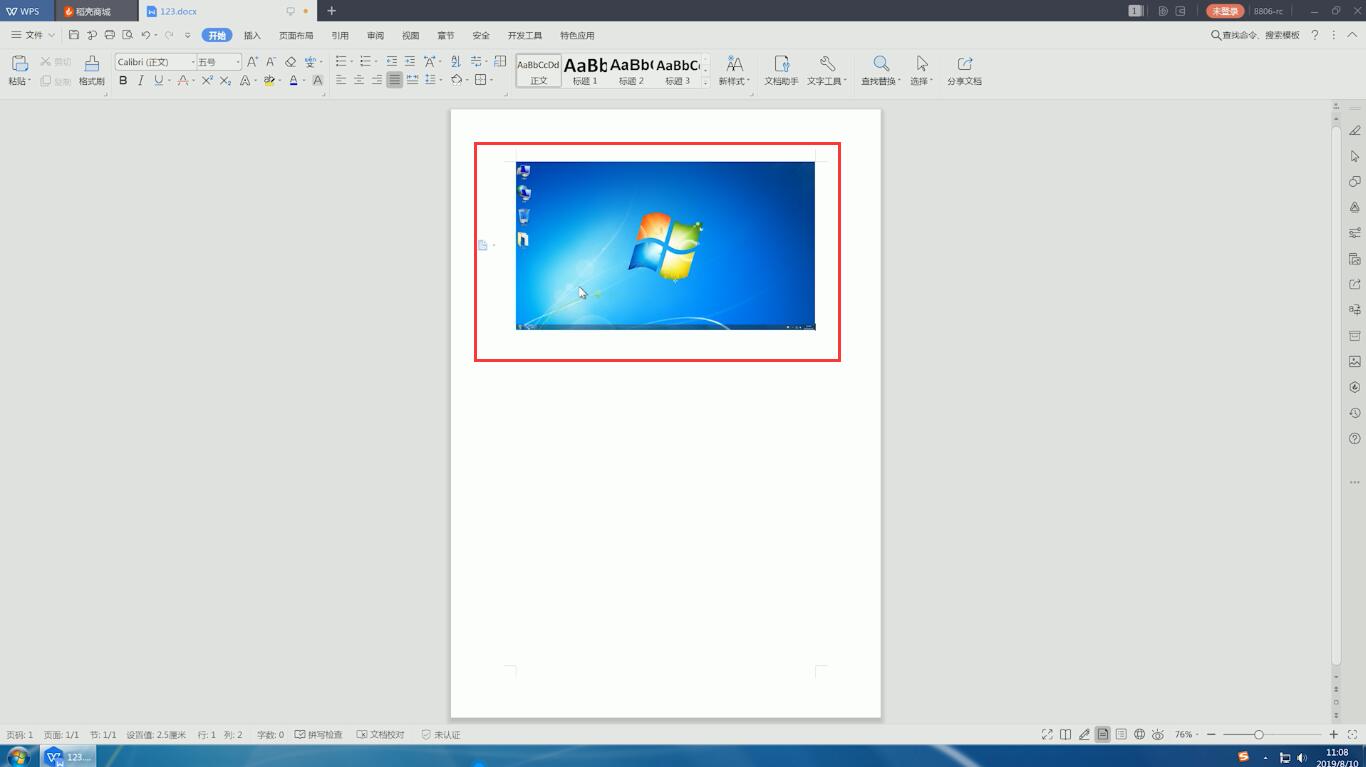Apply Superscript formatting

(207, 81)
